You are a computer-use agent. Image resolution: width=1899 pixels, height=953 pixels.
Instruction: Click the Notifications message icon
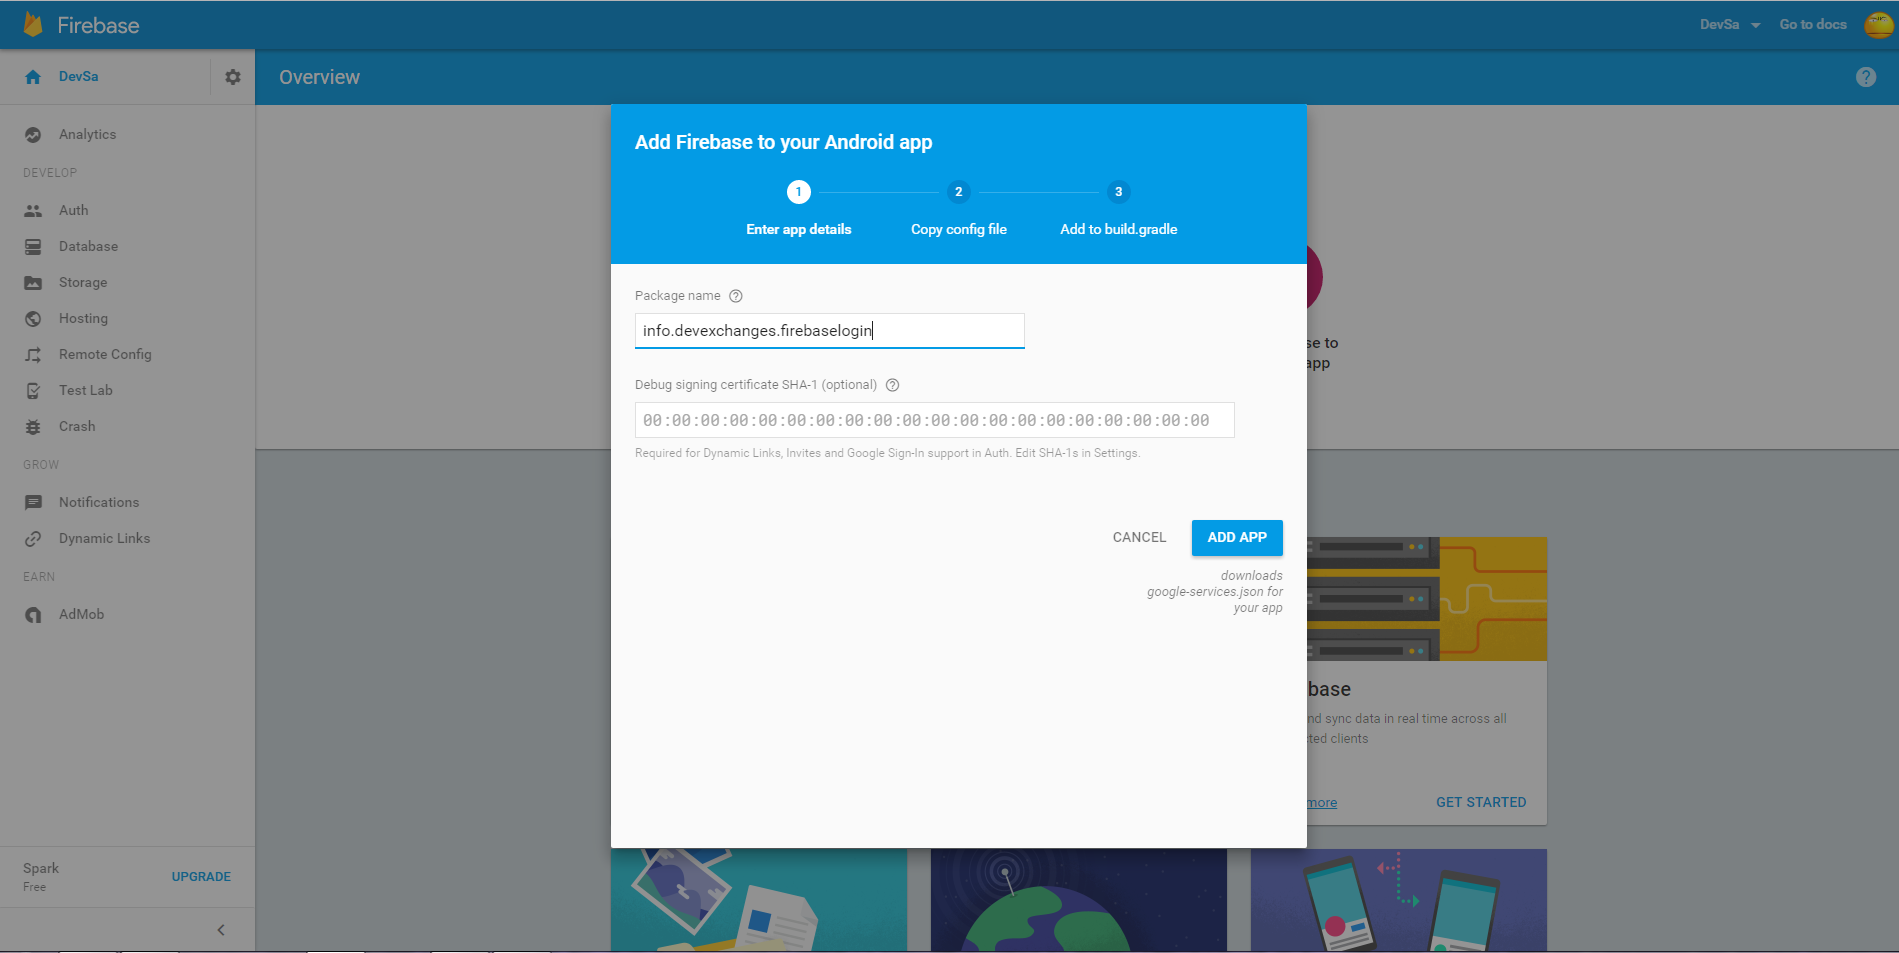33,503
